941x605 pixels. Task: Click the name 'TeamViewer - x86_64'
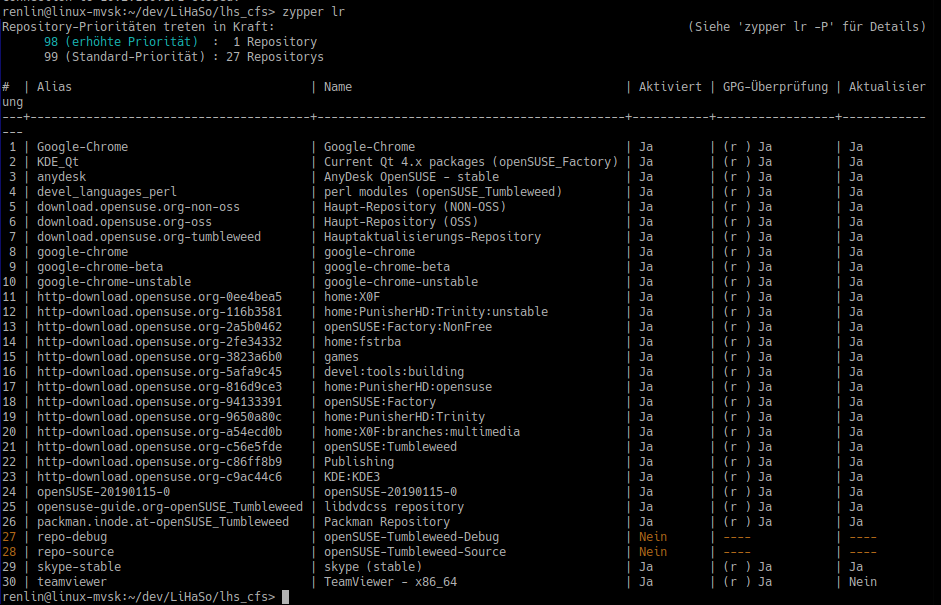pyautogui.click(x=391, y=582)
